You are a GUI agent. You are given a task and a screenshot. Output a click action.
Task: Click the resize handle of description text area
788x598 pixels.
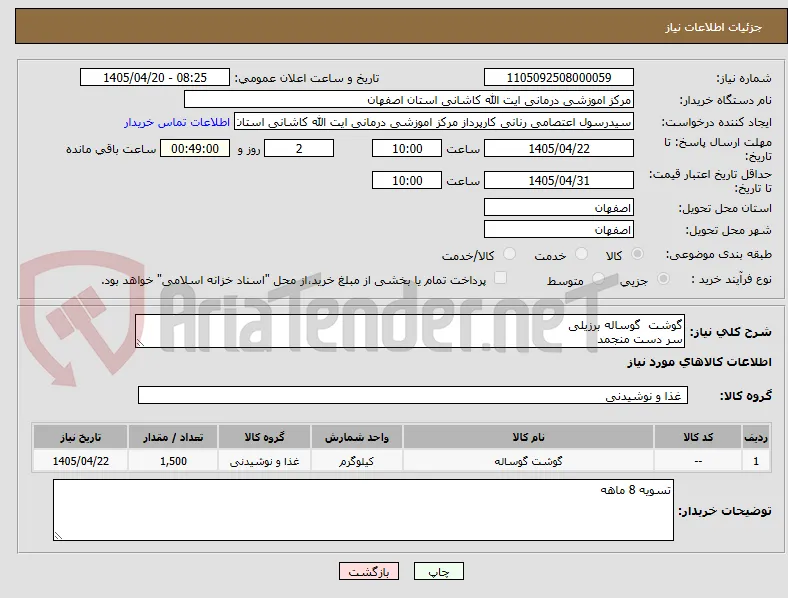click(140, 343)
